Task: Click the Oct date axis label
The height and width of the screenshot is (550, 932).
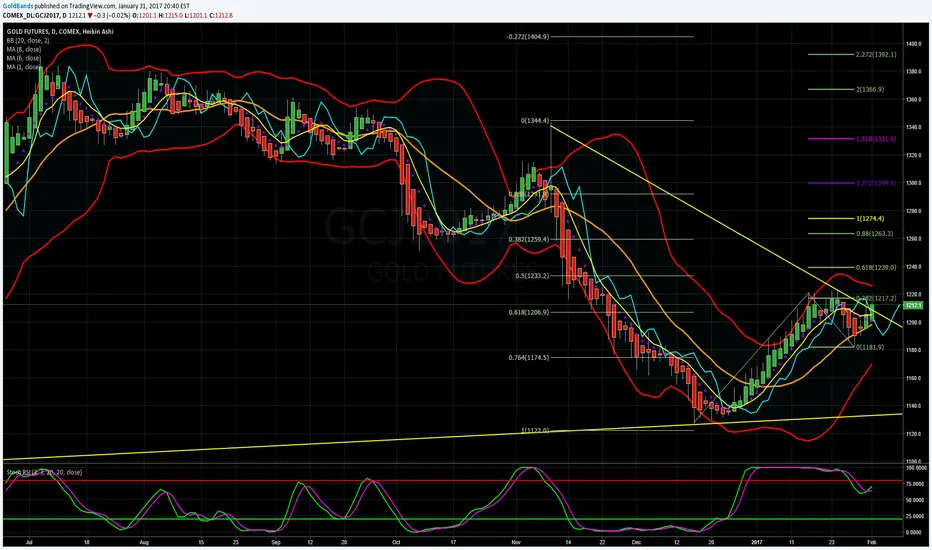Action: [396, 542]
